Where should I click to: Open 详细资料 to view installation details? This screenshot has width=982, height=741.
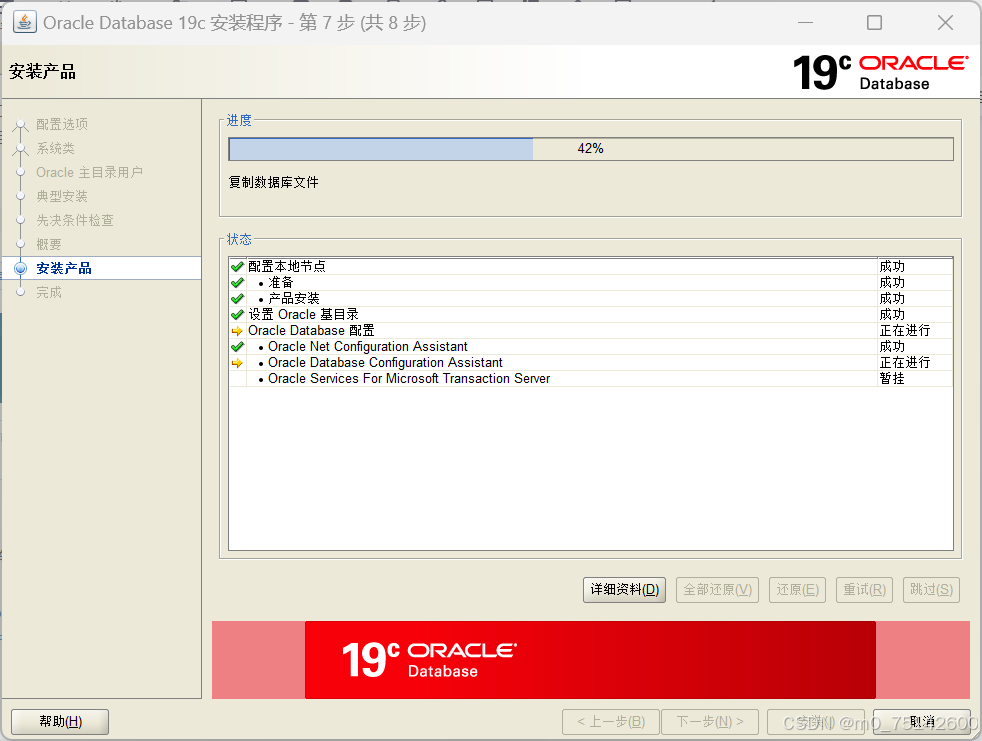[x=624, y=589]
